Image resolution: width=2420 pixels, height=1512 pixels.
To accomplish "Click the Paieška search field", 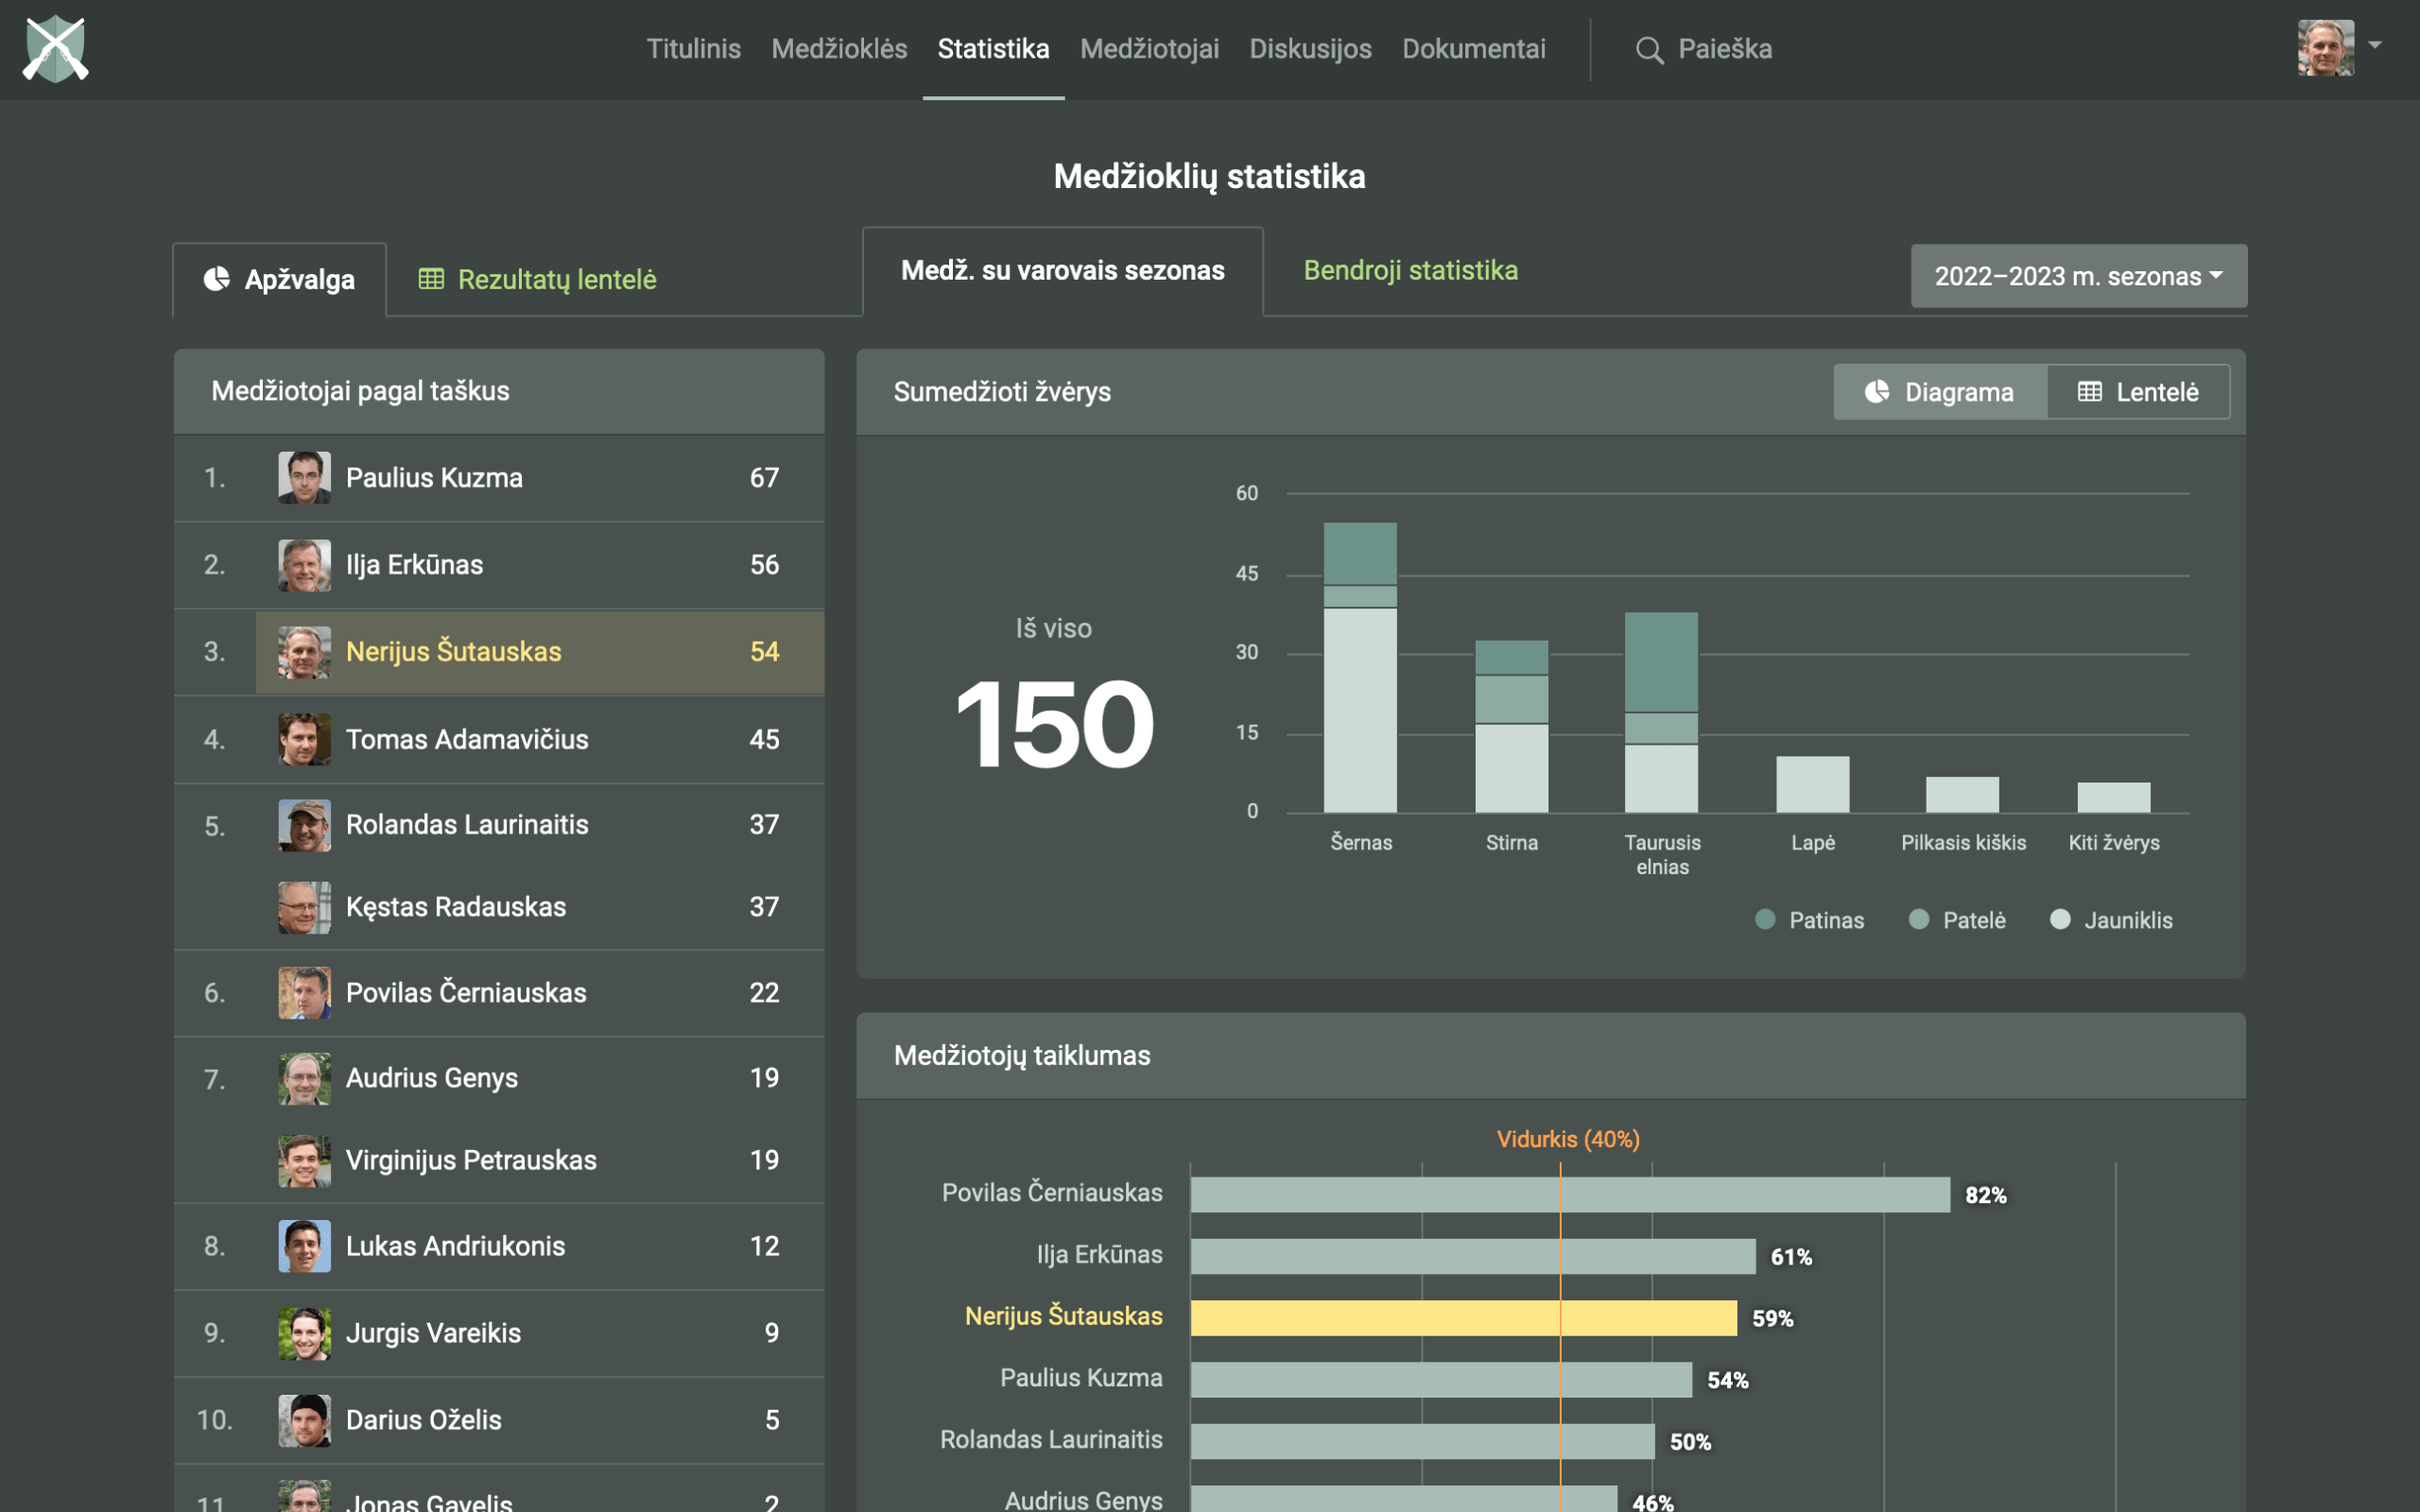I will (1724, 49).
